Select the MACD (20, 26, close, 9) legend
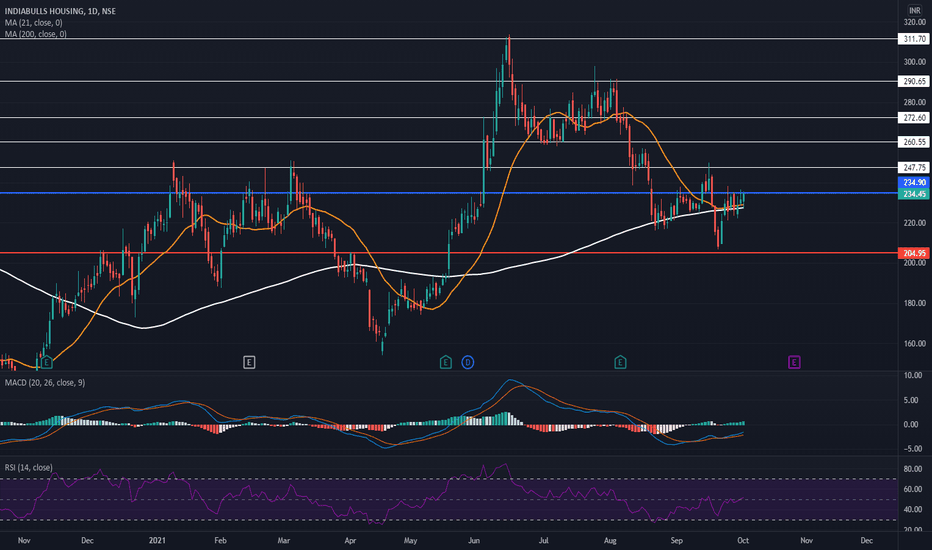The height and width of the screenshot is (550, 932). [45, 382]
